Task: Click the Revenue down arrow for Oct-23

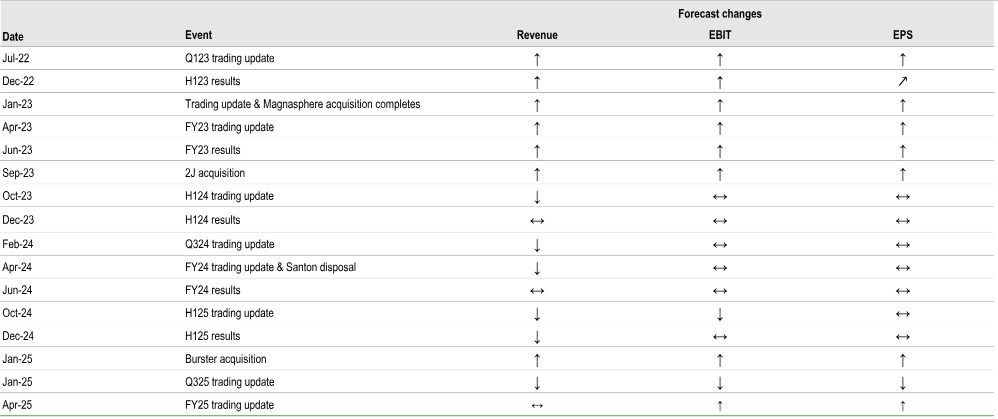Action: (537, 197)
